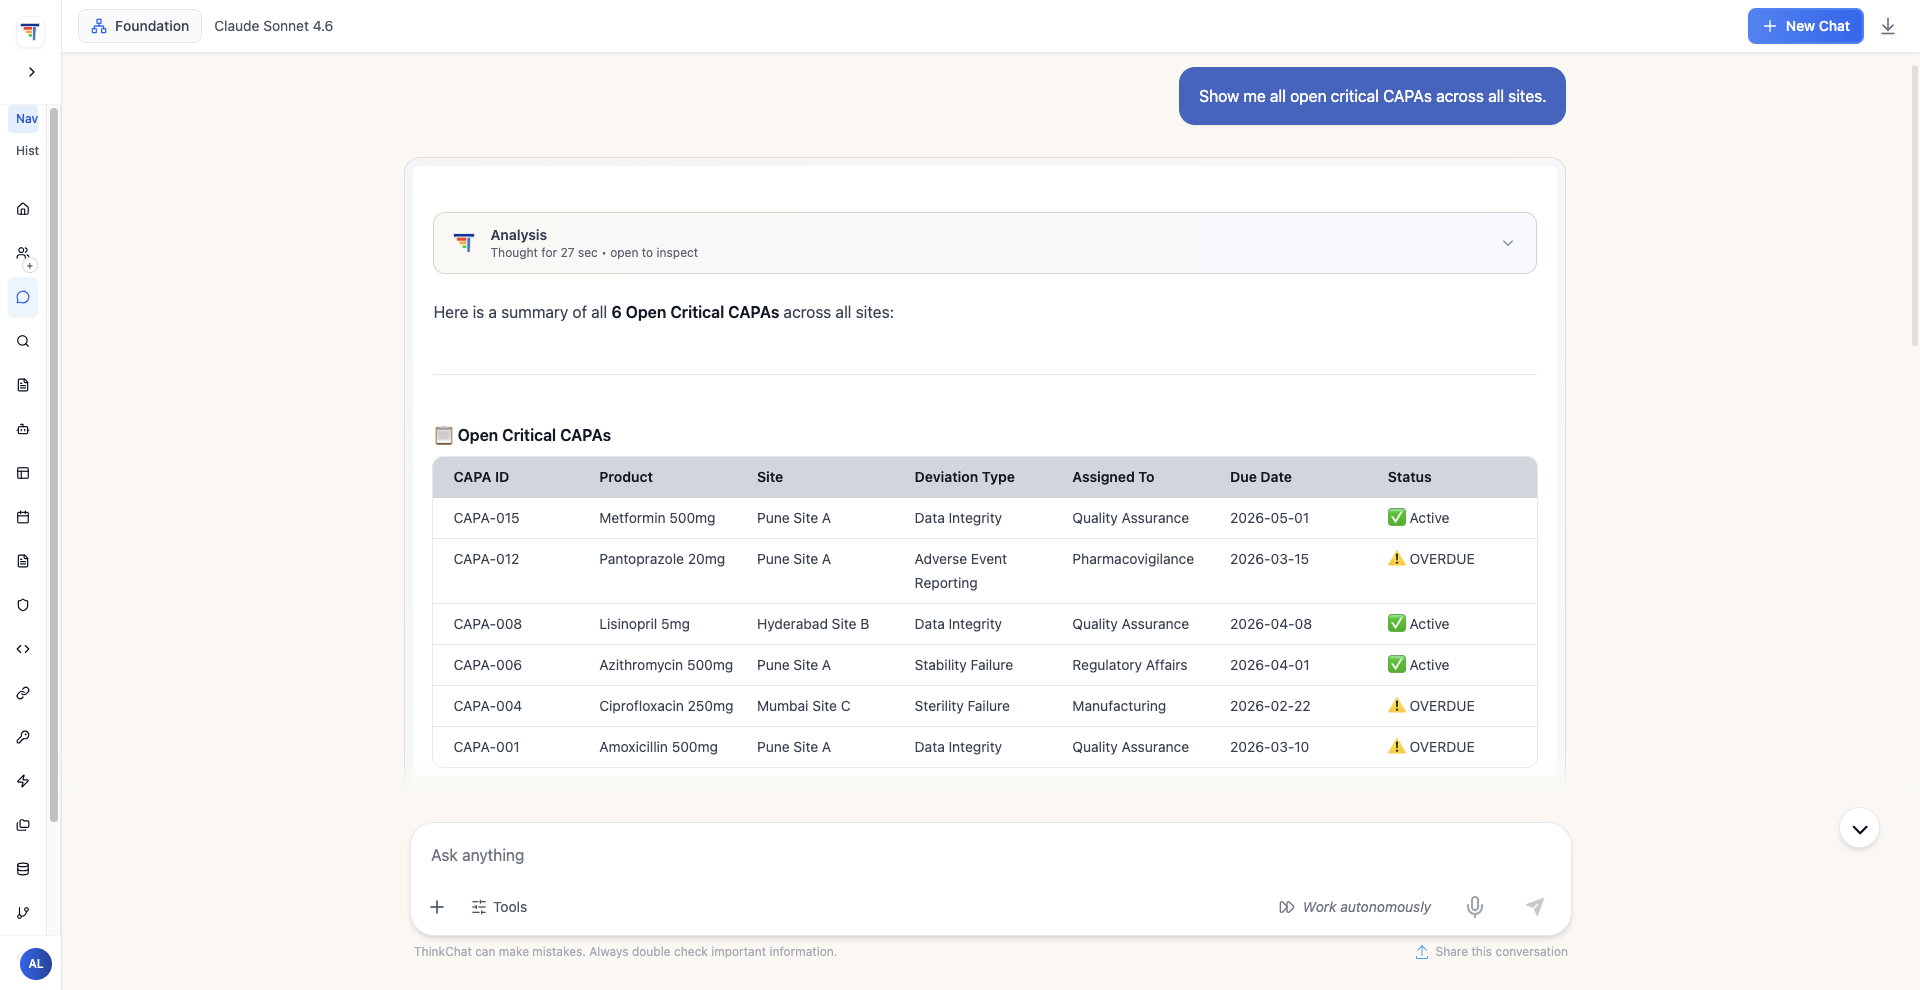Click the microphone voice input icon

point(1475,907)
